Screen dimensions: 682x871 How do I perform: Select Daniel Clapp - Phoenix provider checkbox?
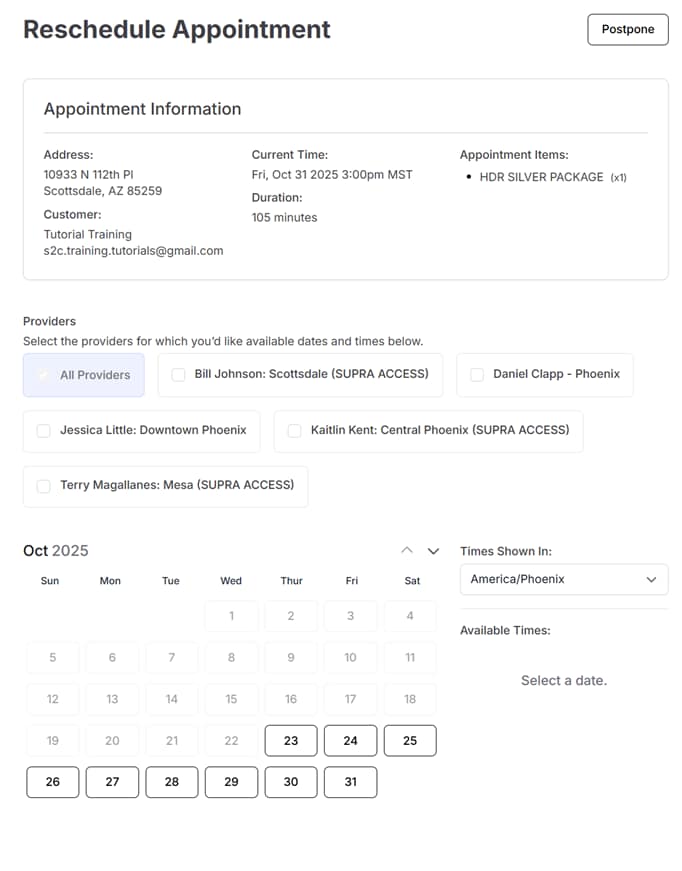(x=477, y=375)
